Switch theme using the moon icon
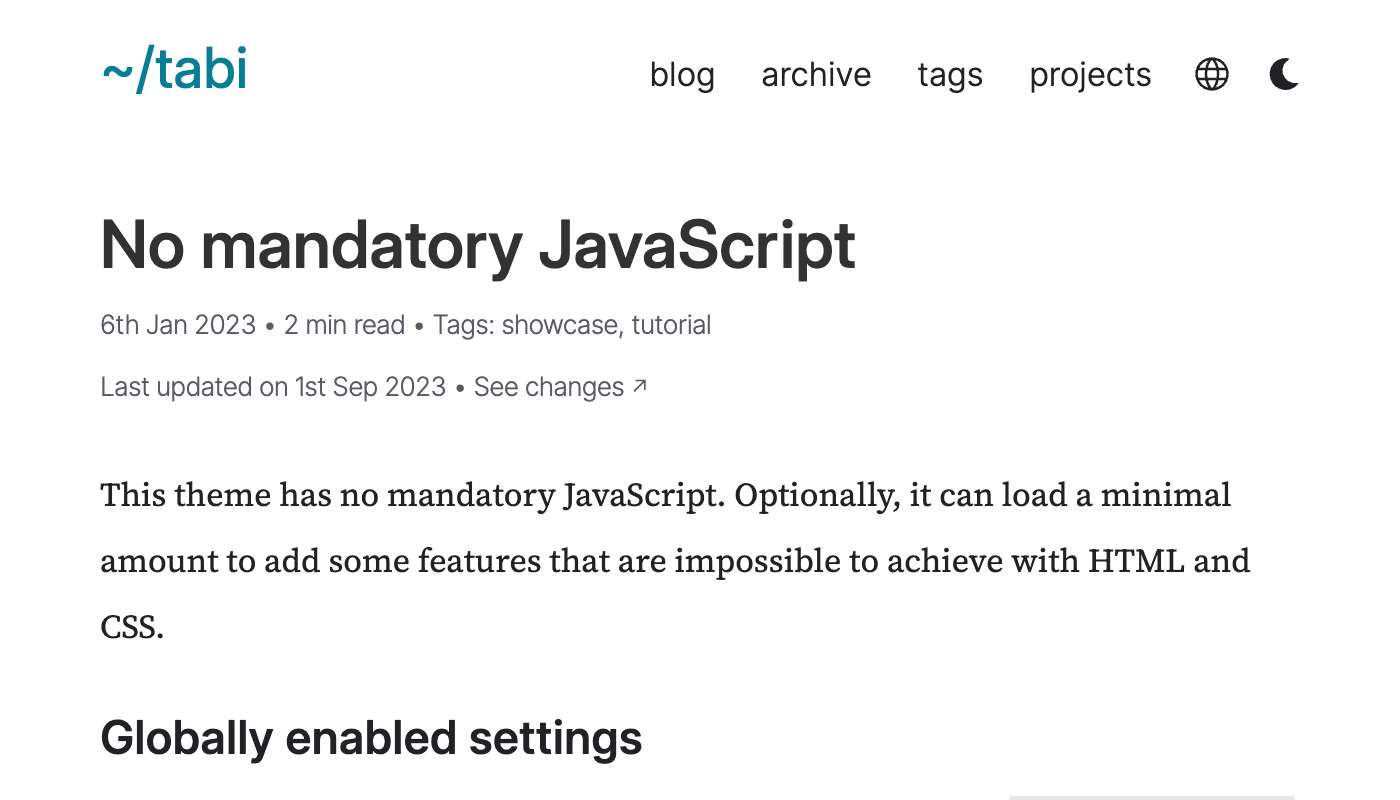This screenshot has height=800, width=1400. 1284,75
